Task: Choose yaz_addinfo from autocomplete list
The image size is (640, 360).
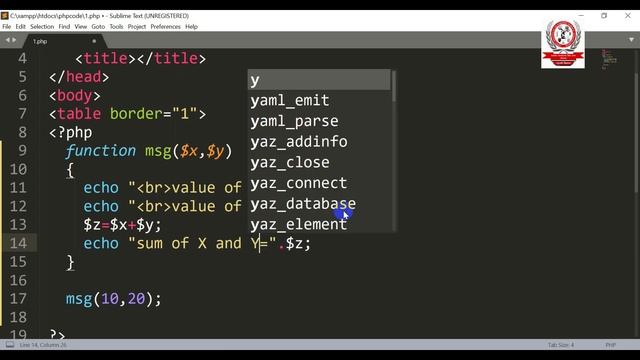Action: click(319, 142)
